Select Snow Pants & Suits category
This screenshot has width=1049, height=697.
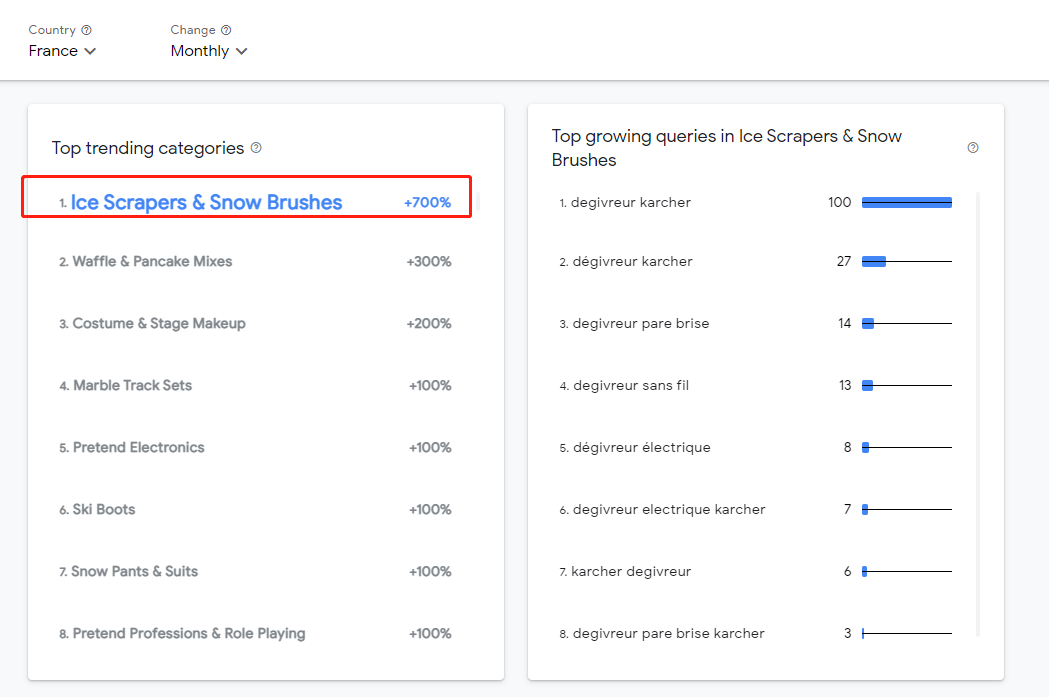click(134, 571)
